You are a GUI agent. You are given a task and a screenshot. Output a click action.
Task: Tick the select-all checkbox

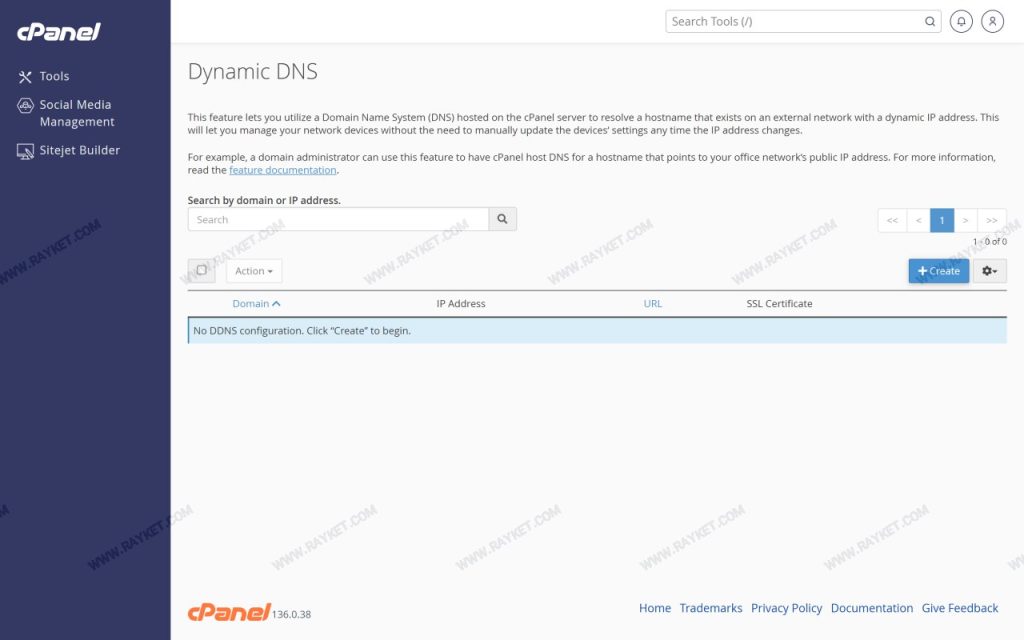pos(201,270)
